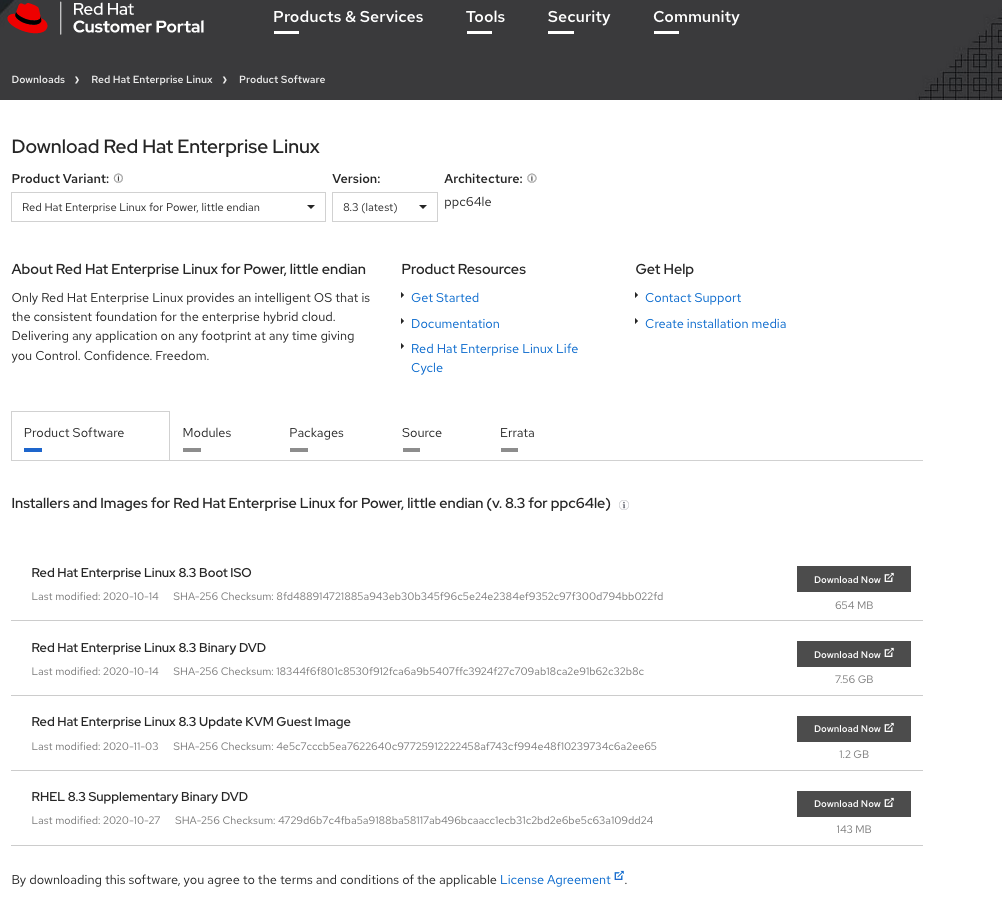Download the 8.3 Boot ISO
1002x912 pixels.
click(x=853, y=579)
